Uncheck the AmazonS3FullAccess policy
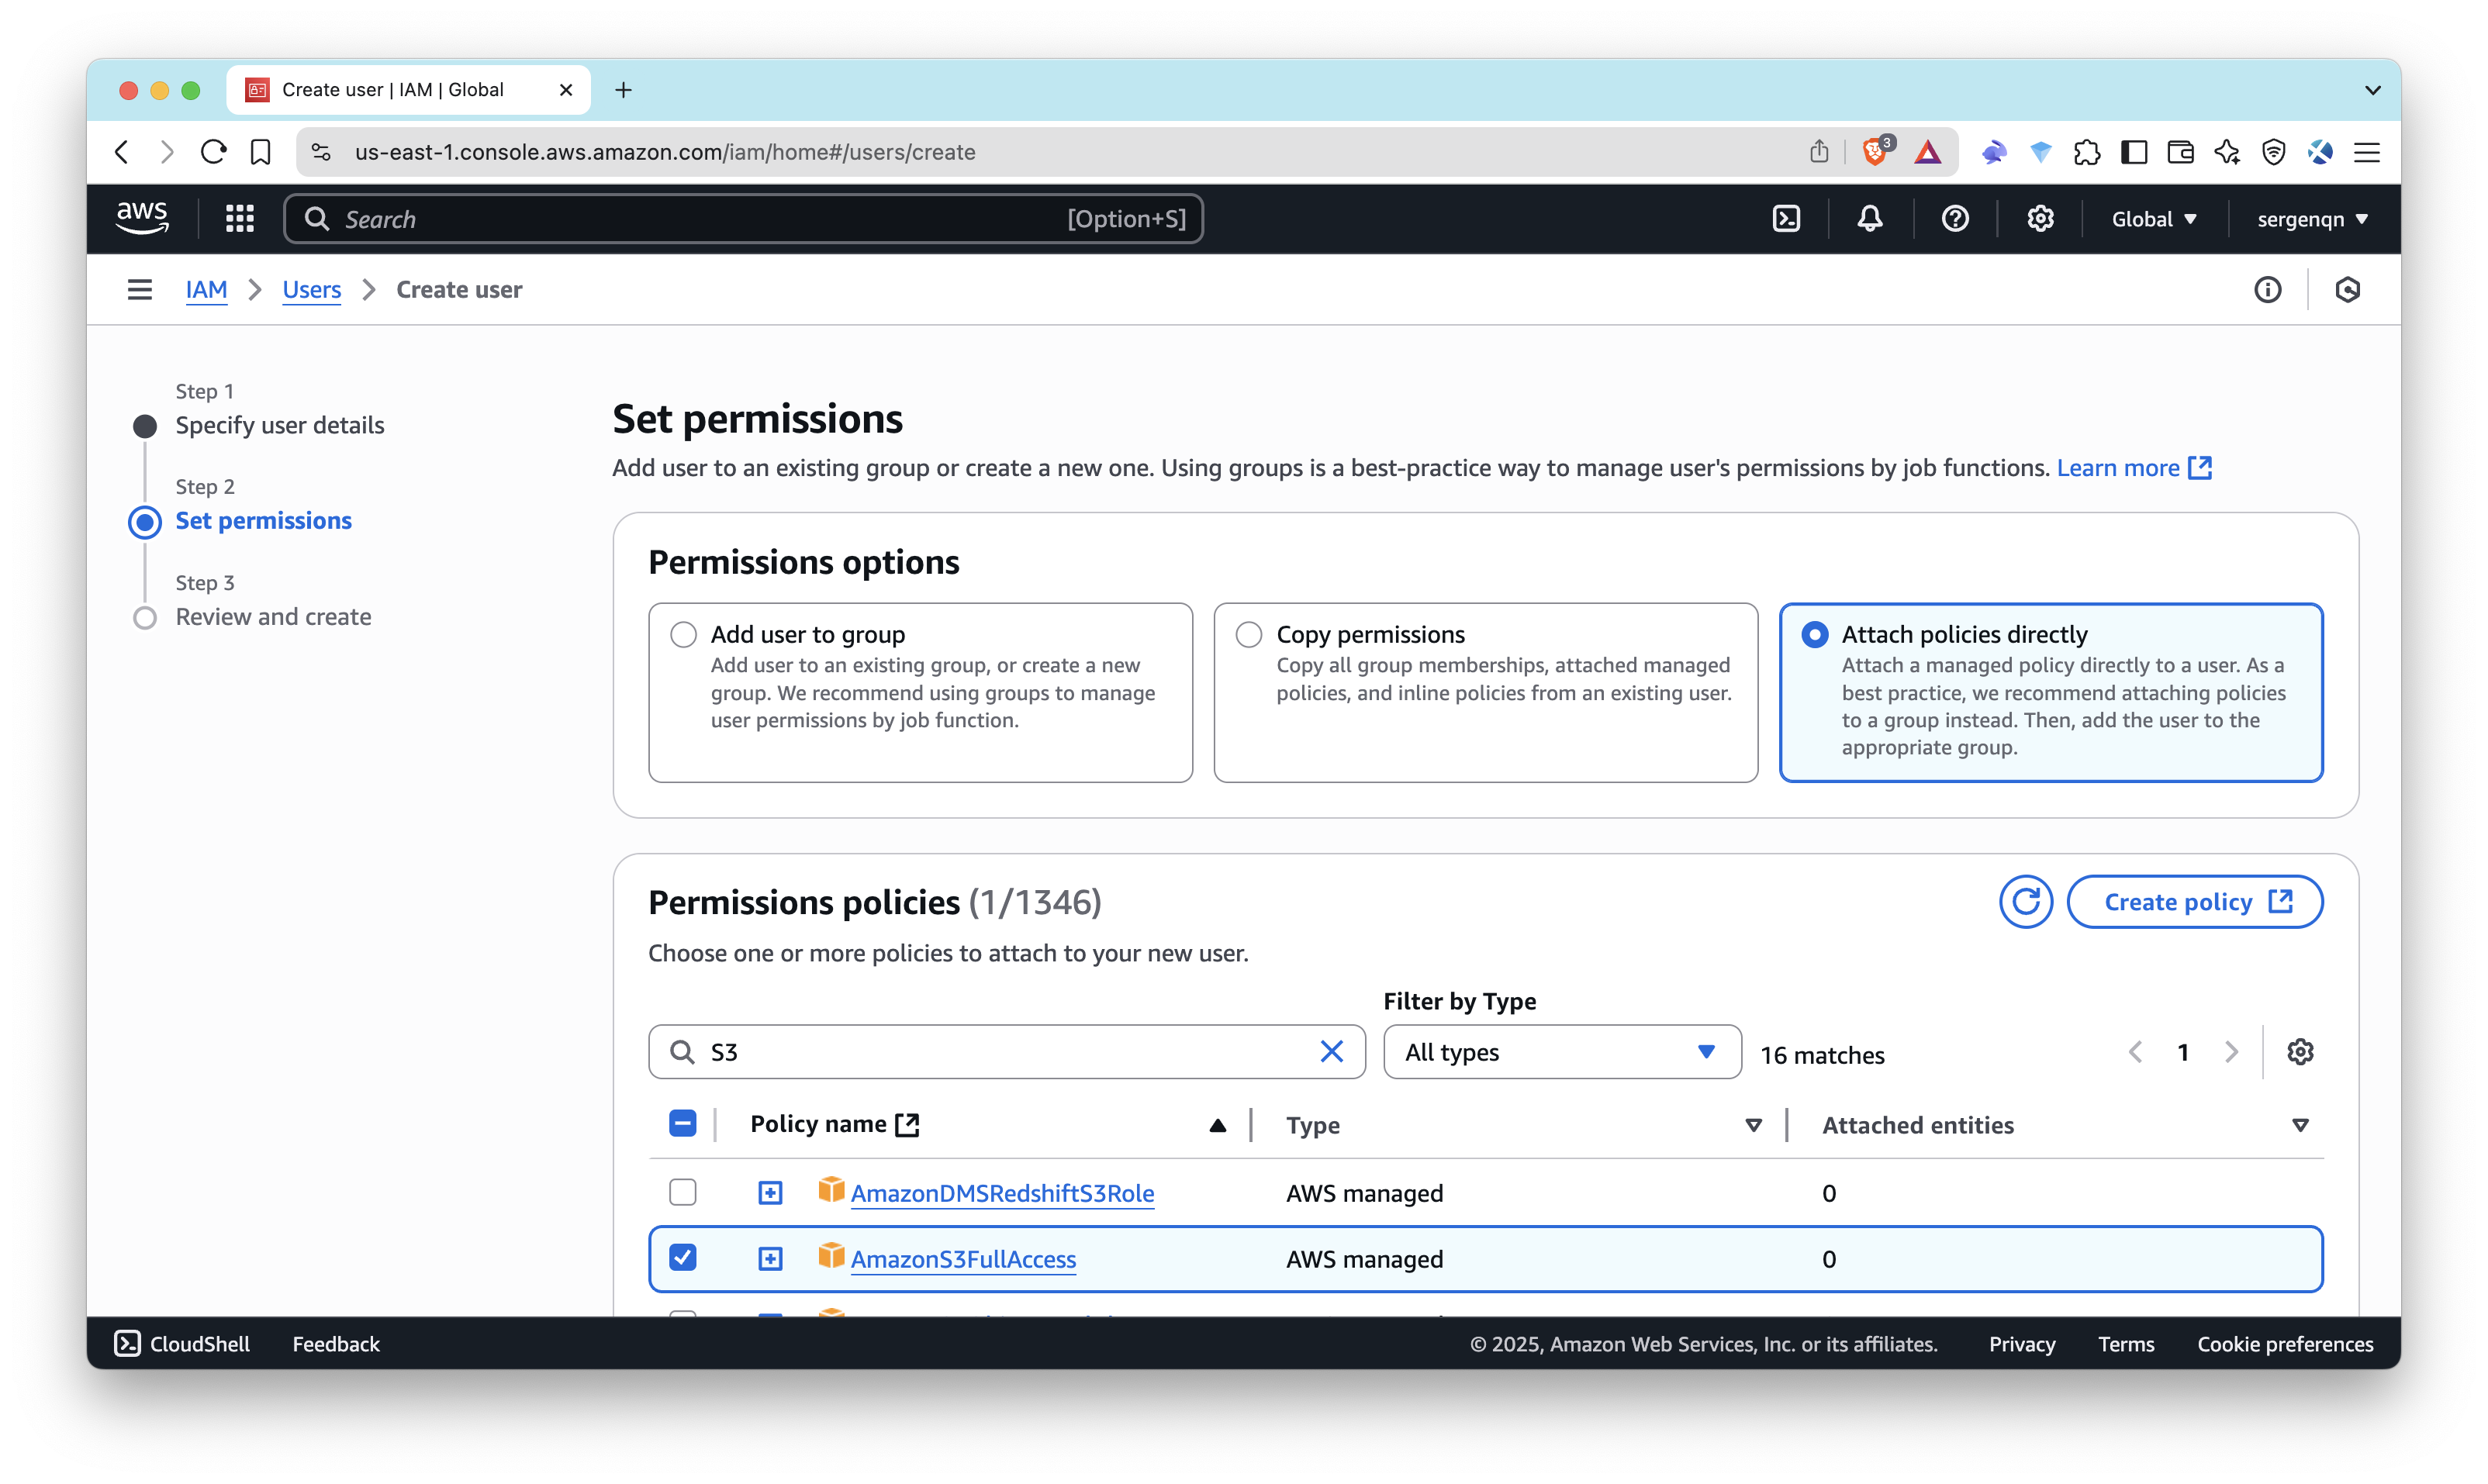The width and height of the screenshot is (2488, 1484). (683, 1258)
